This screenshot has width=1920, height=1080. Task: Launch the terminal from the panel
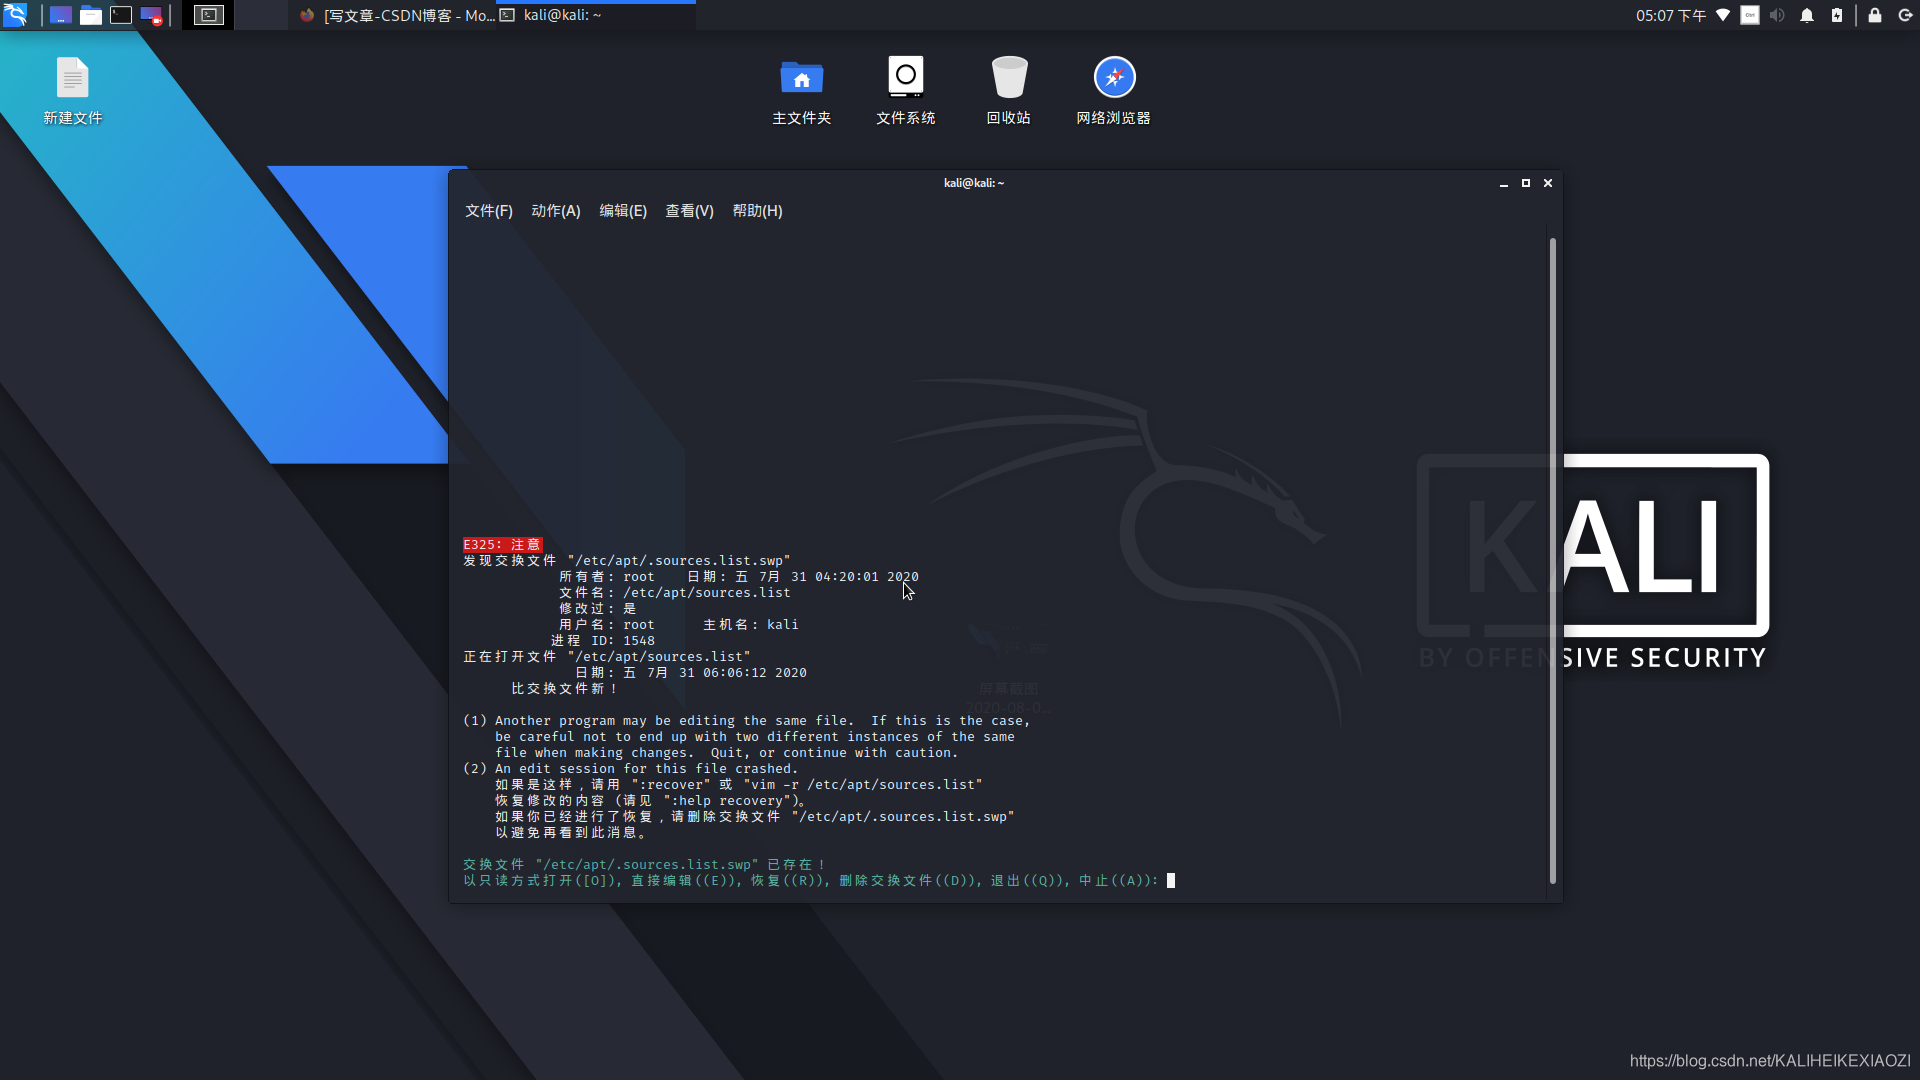121,15
